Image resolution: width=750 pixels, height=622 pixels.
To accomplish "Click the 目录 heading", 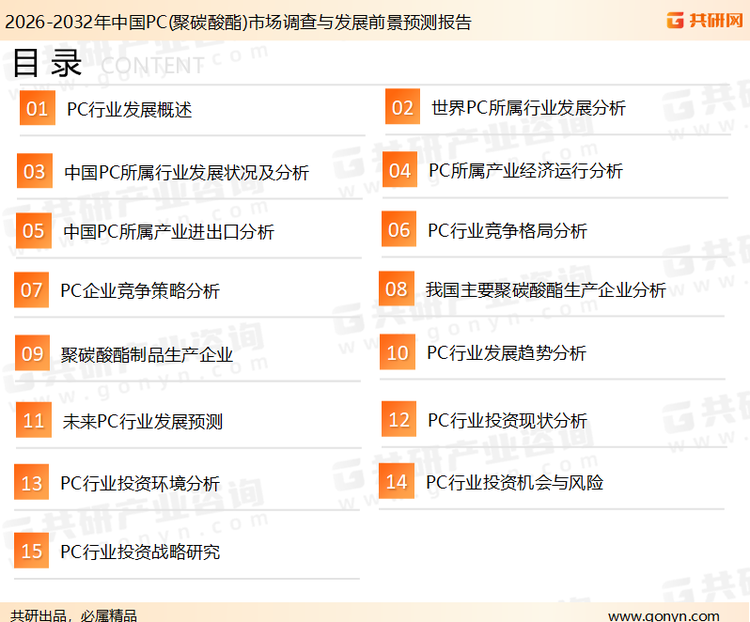I will coord(47,63).
